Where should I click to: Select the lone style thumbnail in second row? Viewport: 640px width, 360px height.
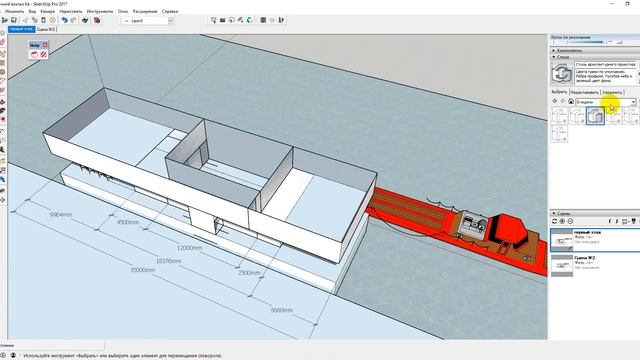(x=560, y=134)
